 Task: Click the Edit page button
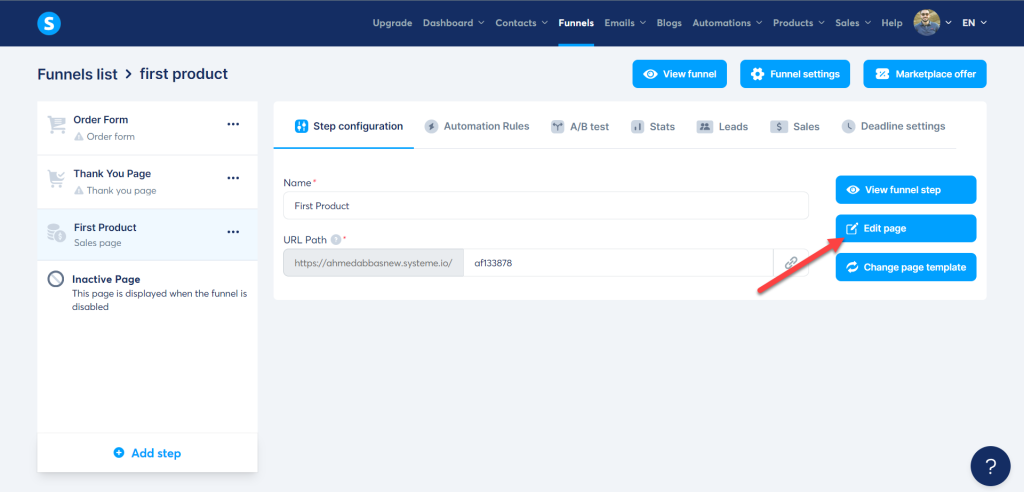(x=905, y=228)
